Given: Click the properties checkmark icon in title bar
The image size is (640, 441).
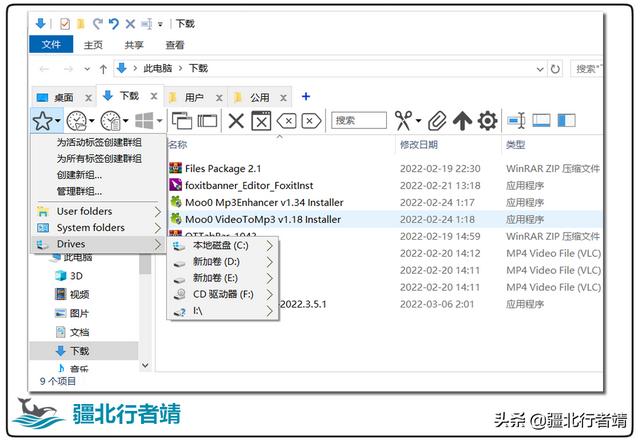Looking at the screenshot, I should [64, 24].
